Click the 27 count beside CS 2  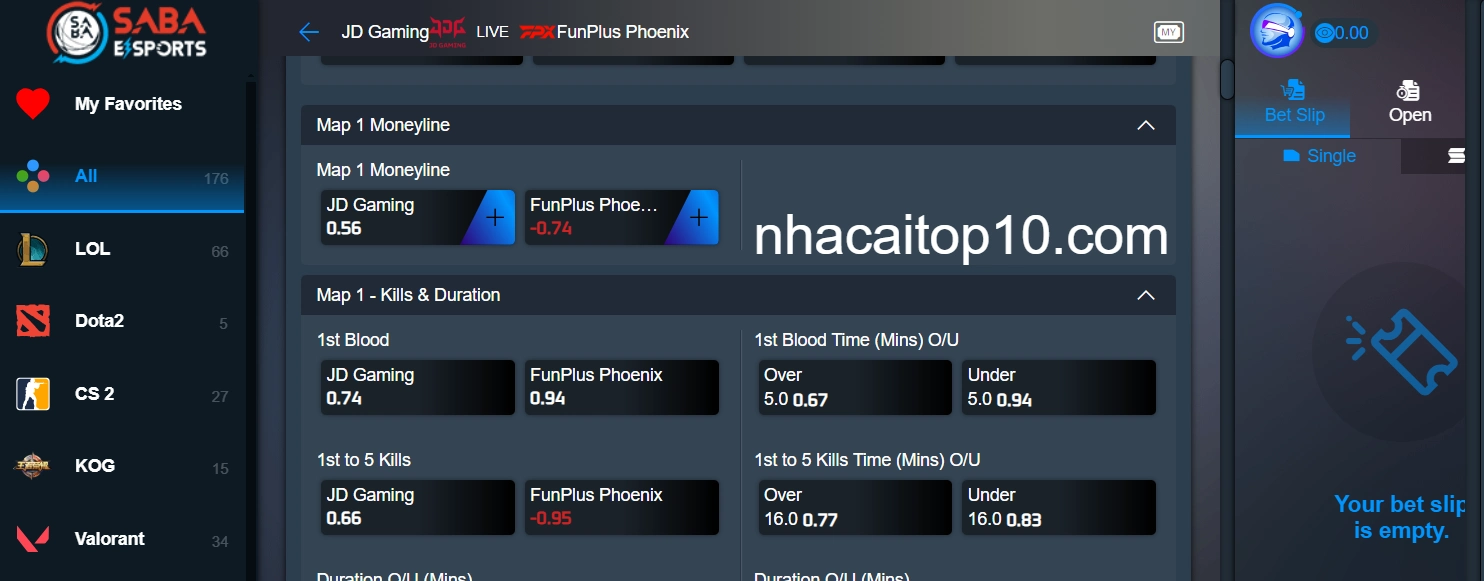coord(220,397)
